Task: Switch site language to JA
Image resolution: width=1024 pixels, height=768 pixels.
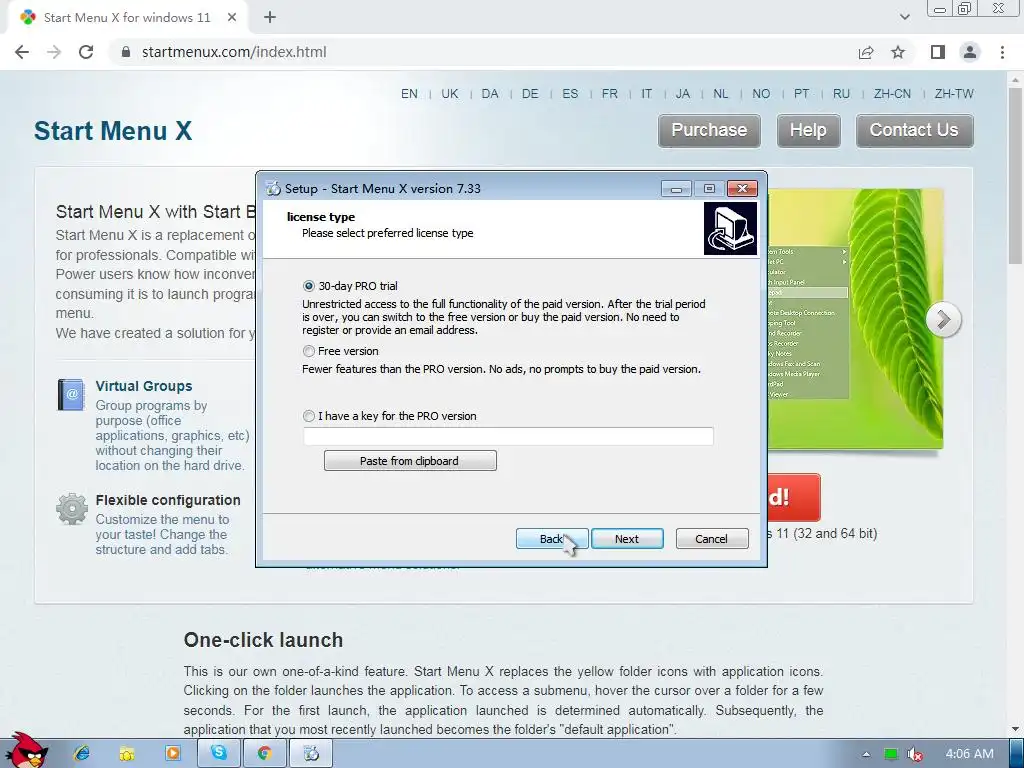Action: coord(683,93)
